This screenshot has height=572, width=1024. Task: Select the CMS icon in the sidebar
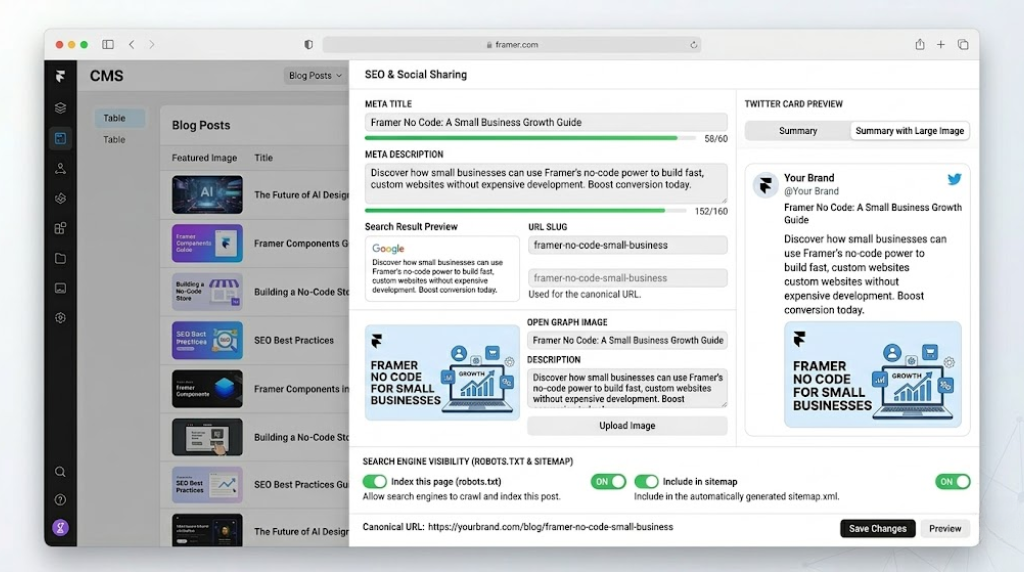61,138
